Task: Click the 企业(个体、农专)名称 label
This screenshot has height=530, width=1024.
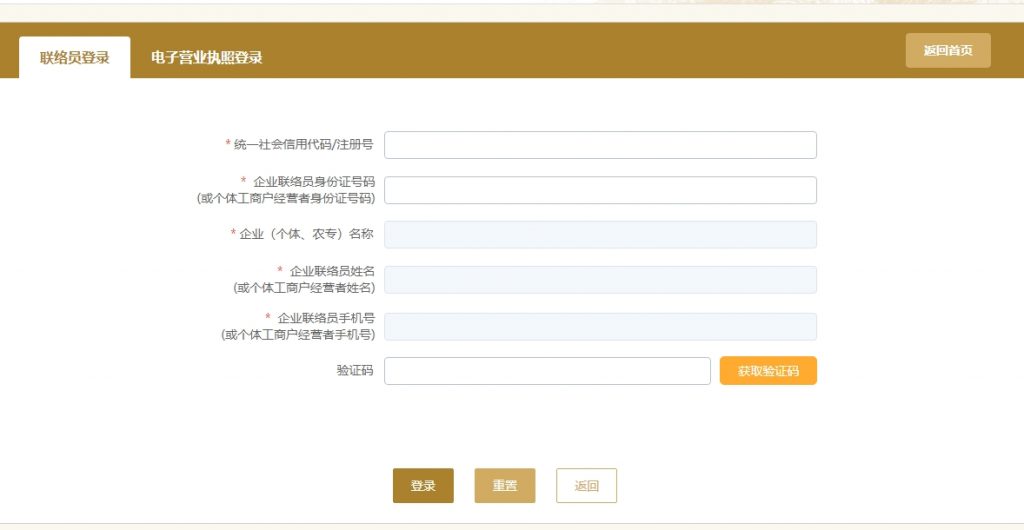Action: click(x=306, y=234)
